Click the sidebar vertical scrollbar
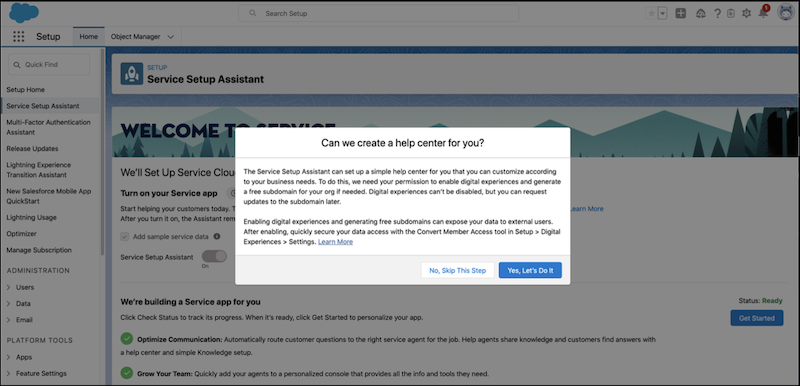Screen dimensions: 800x386 (x=102, y=151)
